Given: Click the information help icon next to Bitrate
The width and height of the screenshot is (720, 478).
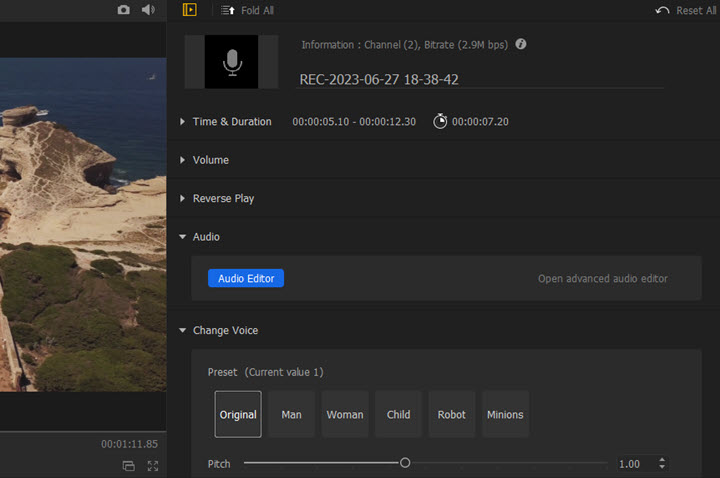Looking at the screenshot, I should 521,44.
